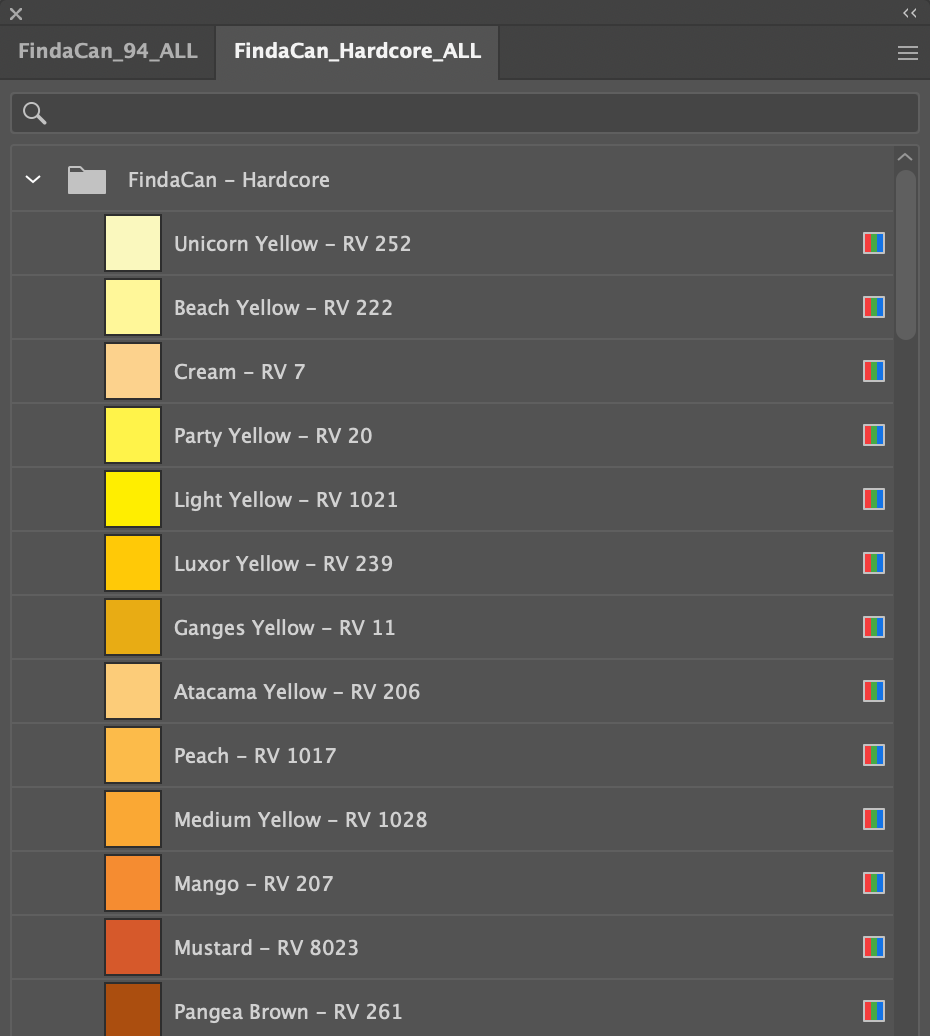
Task: Pick the Party Yellow color swatch
Action: click(x=133, y=435)
